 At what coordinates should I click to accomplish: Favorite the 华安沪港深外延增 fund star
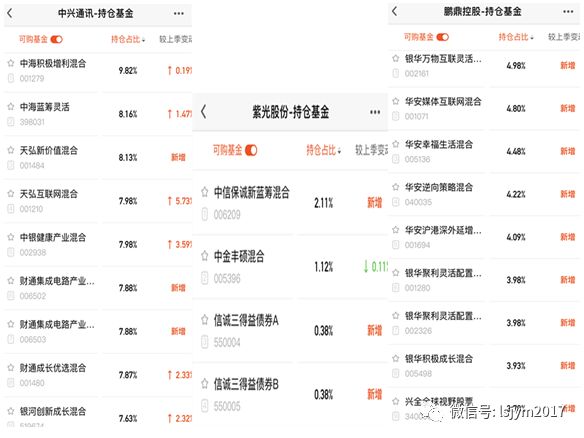coord(396,230)
